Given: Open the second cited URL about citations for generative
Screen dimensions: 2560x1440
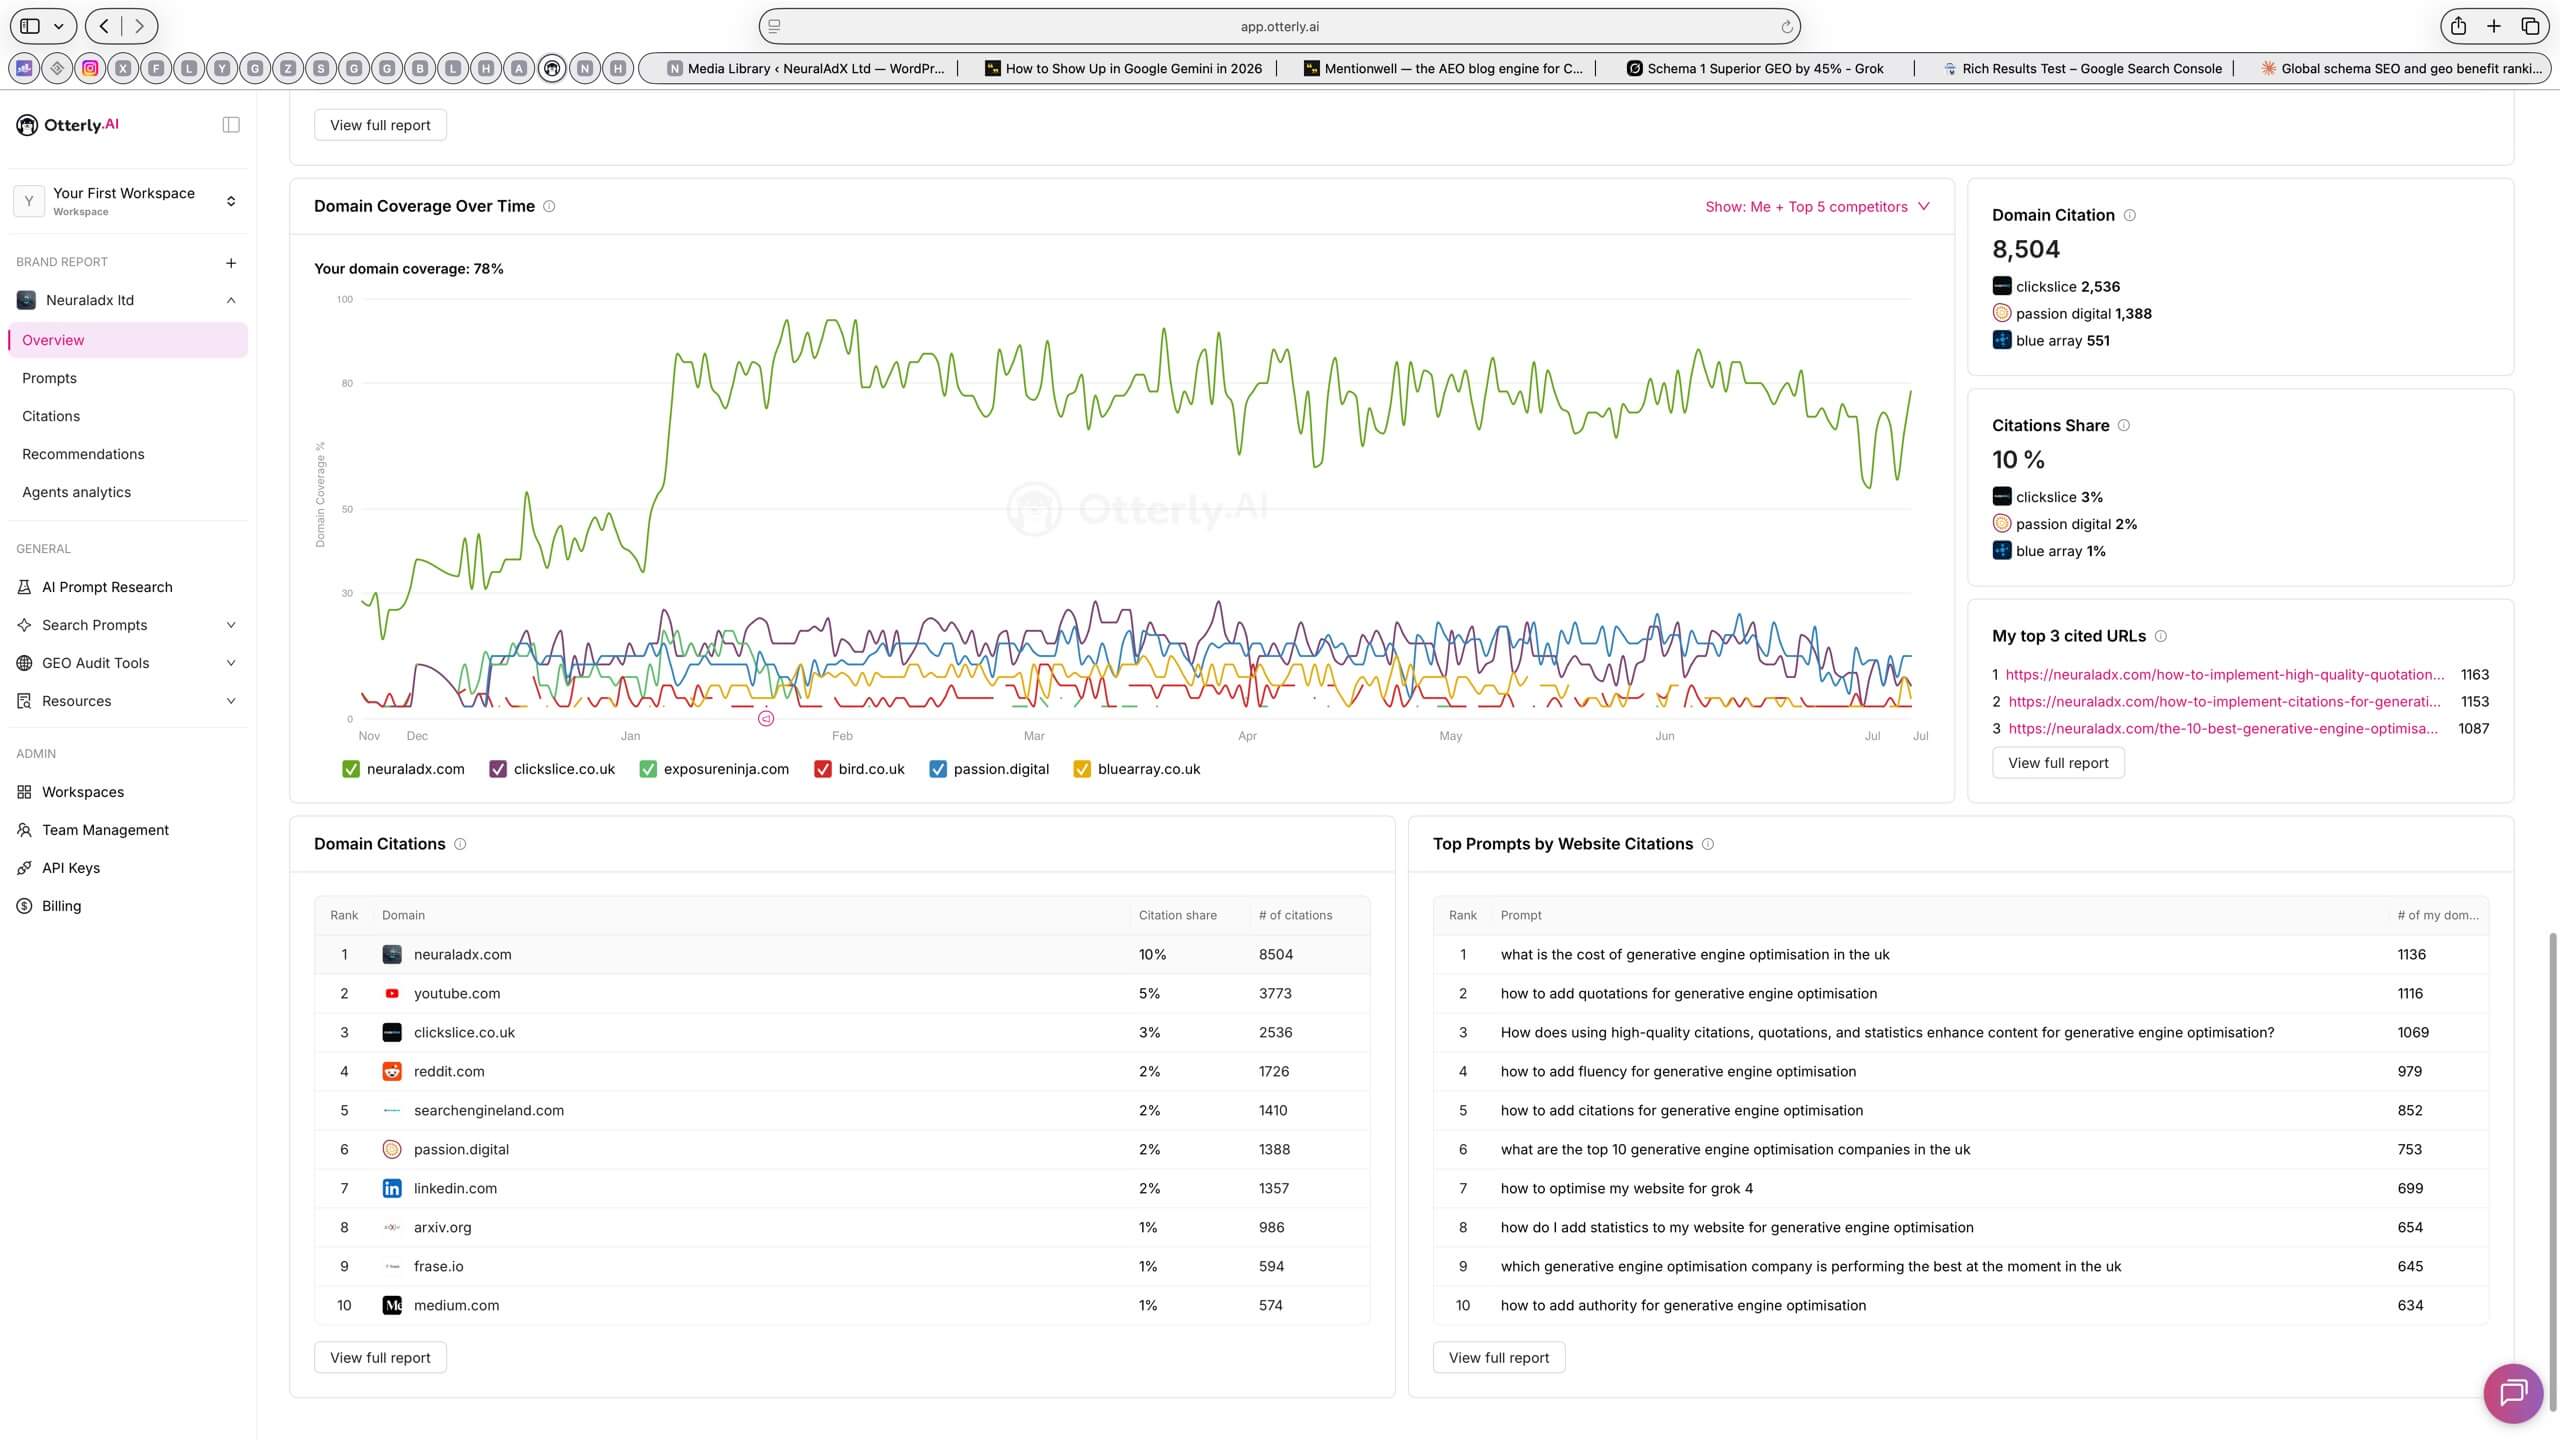Looking at the screenshot, I should 2225,702.
